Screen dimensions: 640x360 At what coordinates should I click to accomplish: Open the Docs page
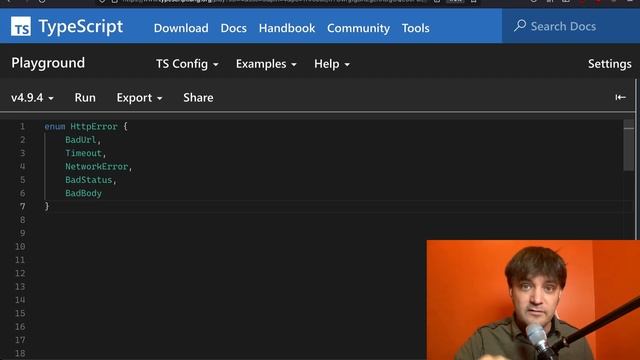click(x=233, y=28)
